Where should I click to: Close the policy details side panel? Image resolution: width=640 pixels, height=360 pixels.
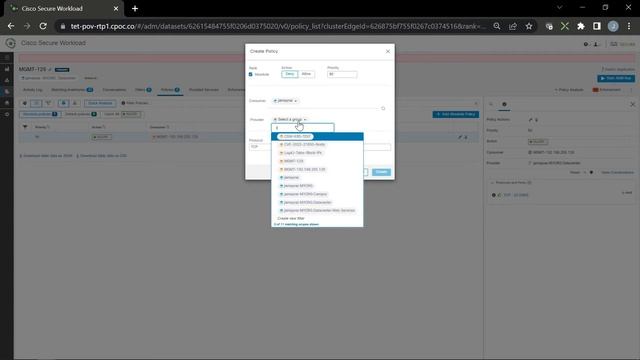click(x=632, y=104)
